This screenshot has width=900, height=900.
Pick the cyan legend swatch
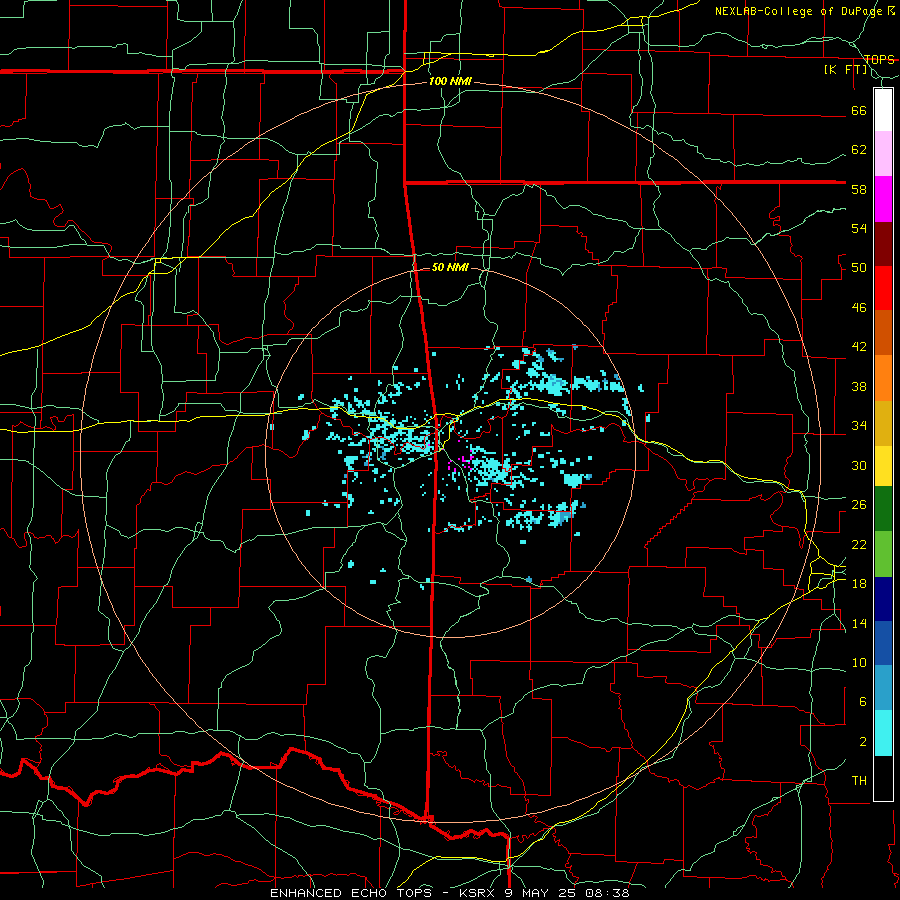point(883,733)
